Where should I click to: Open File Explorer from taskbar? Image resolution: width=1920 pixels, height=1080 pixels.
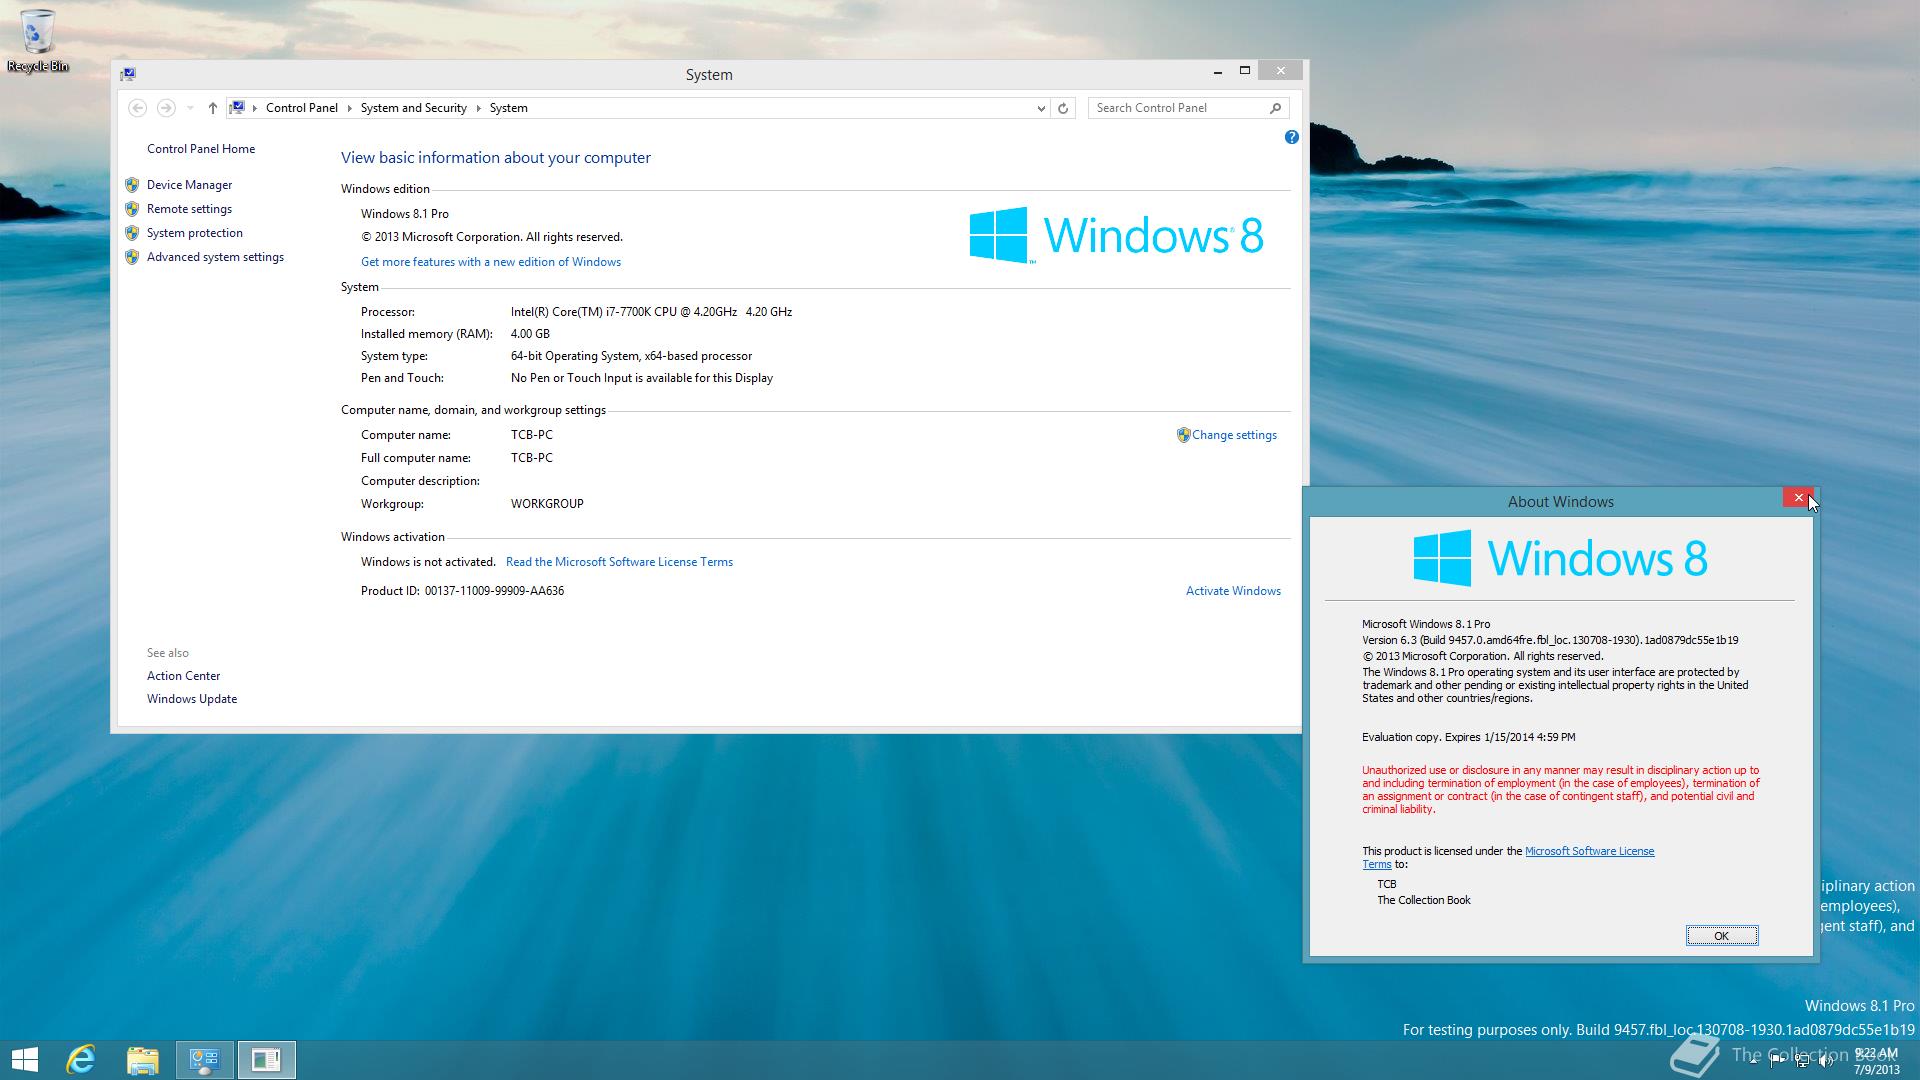143,1060
